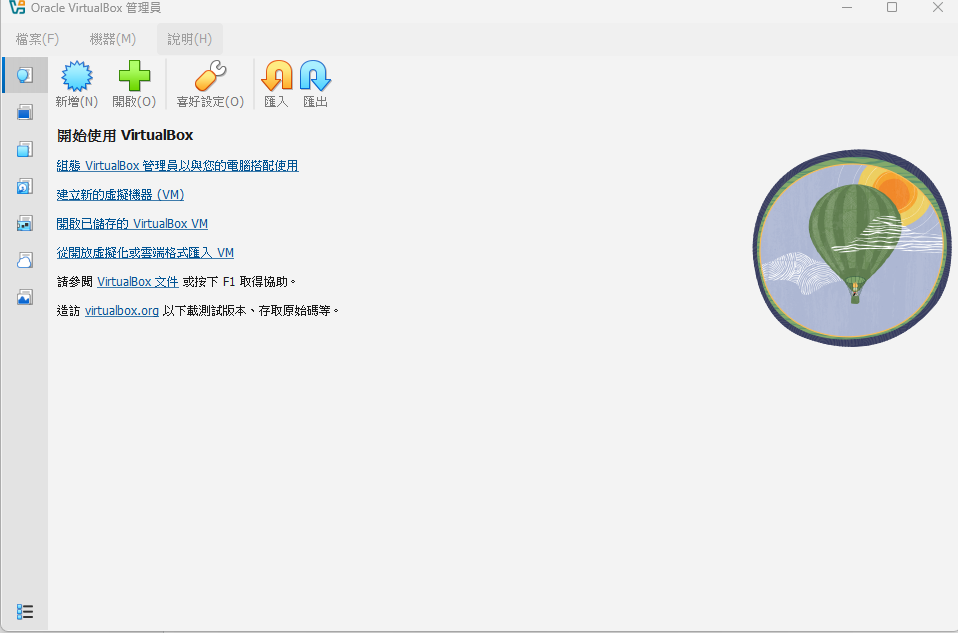Open the Activities chart icon in sidebar
This screenshot has width=958, height=633.
click(24, 298)
